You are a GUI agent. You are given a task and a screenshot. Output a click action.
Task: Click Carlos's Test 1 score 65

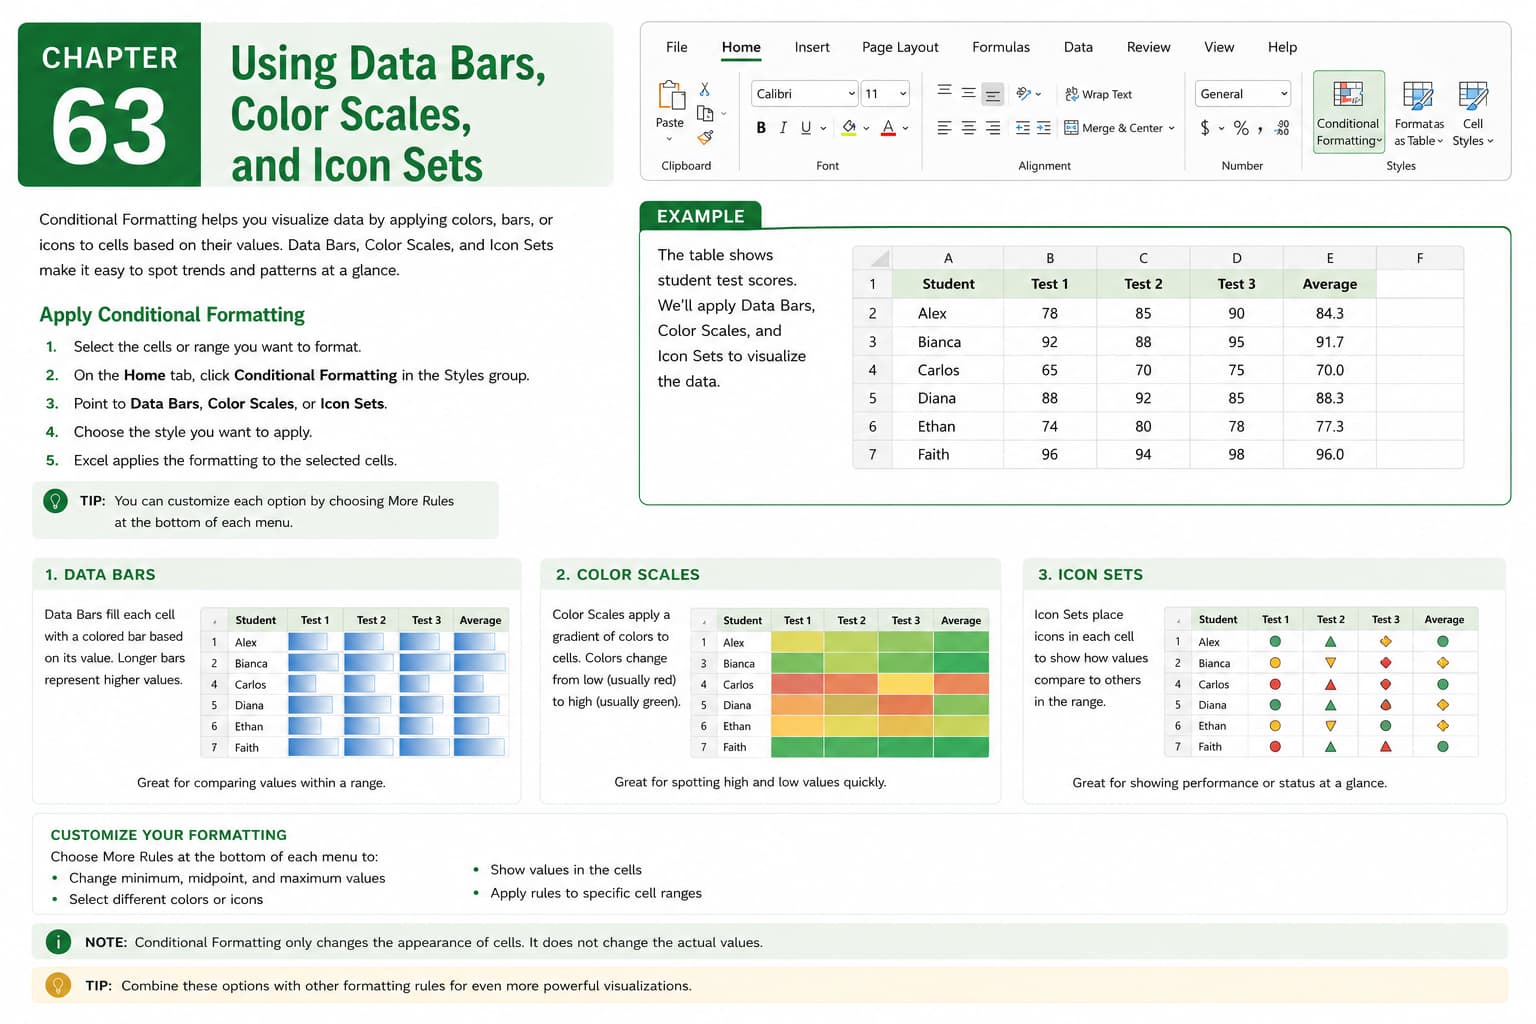click(x=1049, y=370)
